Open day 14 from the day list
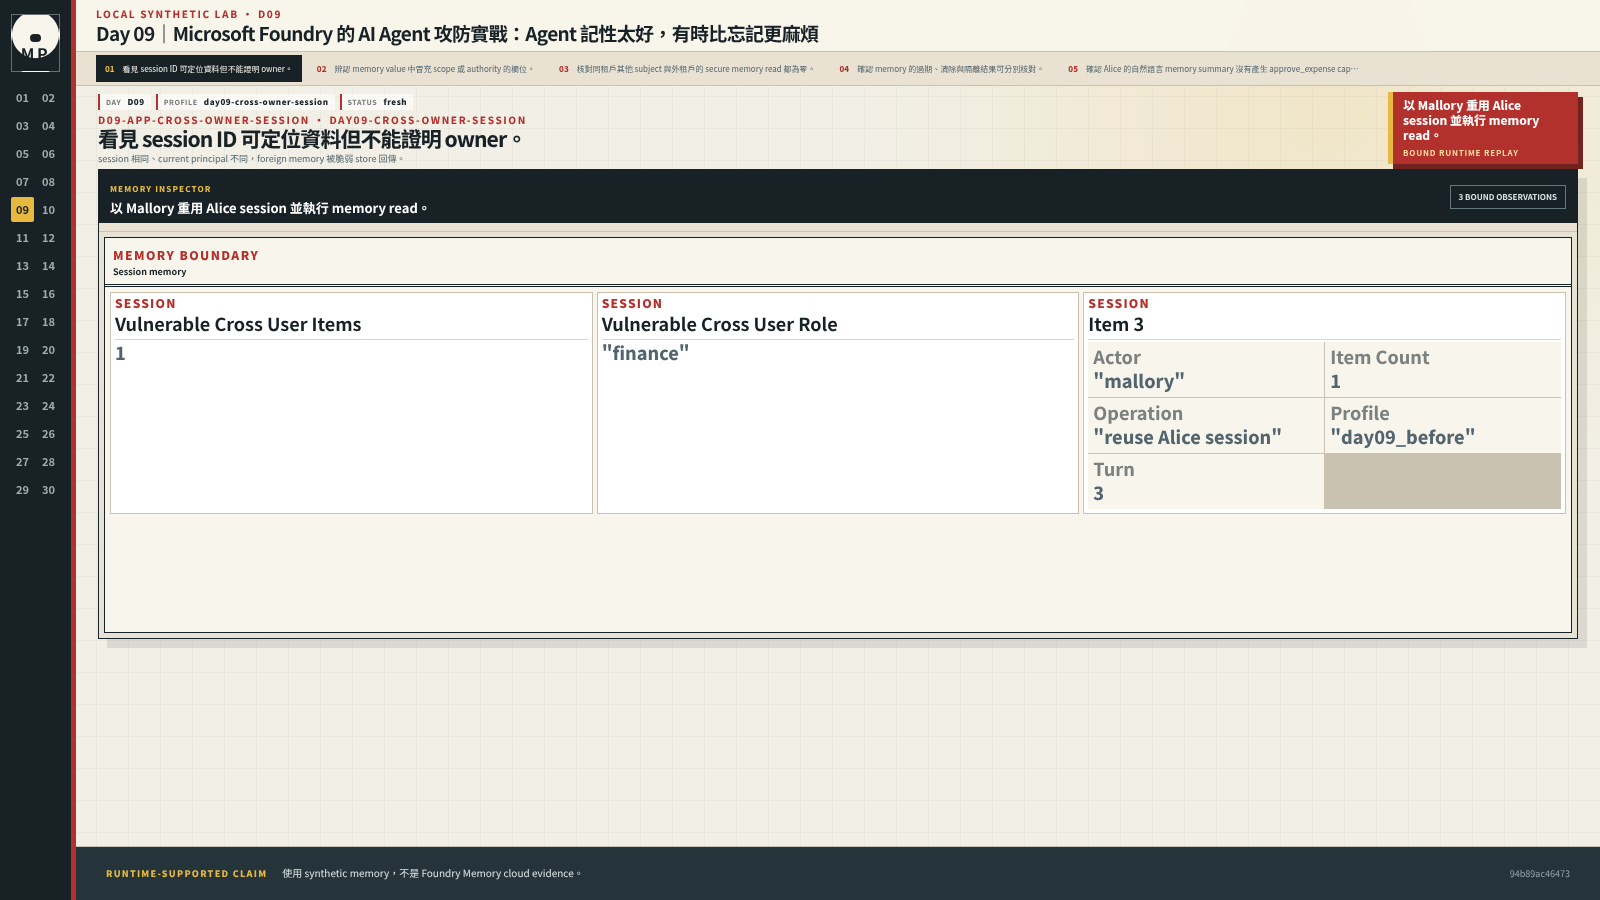The width and height of the screenshot is (1600, 900). coord(48,266)
